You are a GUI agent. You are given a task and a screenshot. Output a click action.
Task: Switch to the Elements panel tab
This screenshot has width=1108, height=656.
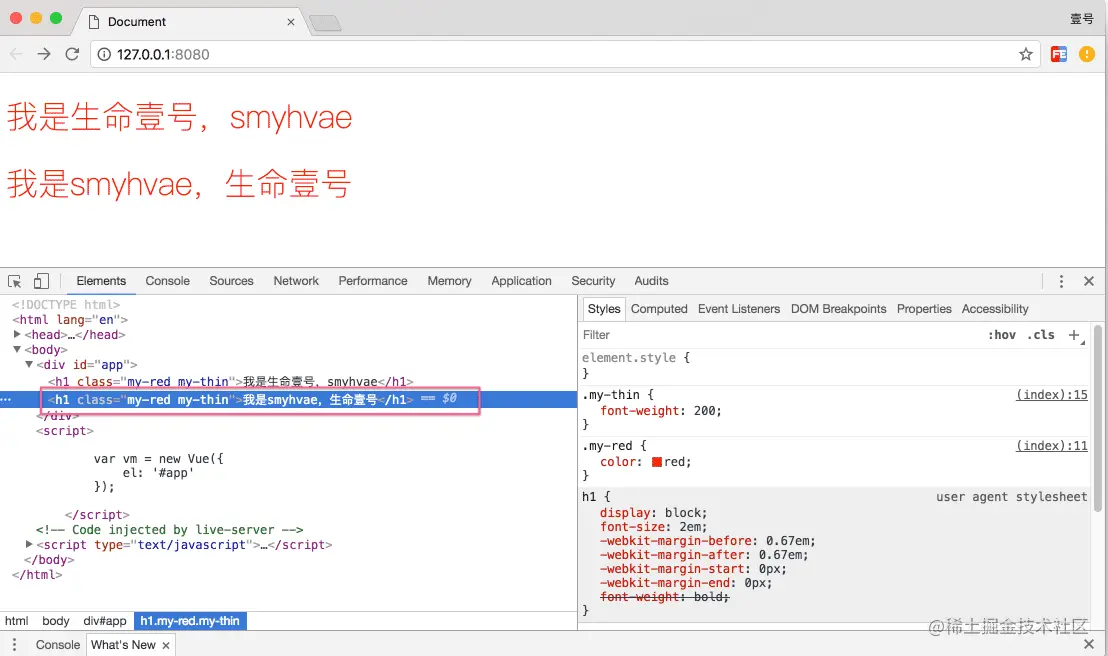(x=101, y=281)
